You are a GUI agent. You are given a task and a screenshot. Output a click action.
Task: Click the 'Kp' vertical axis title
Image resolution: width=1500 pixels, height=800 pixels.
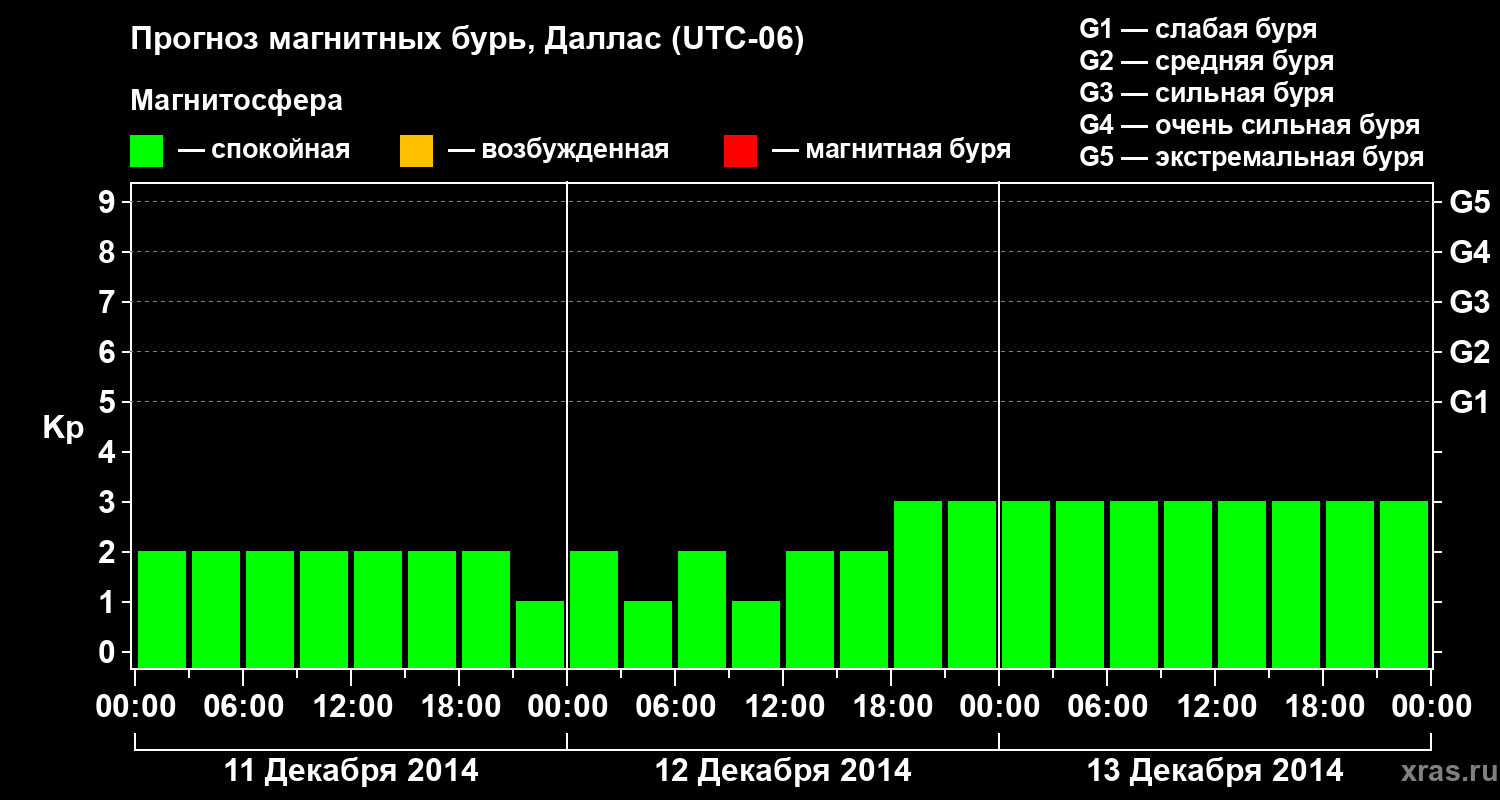click(63, 428)
